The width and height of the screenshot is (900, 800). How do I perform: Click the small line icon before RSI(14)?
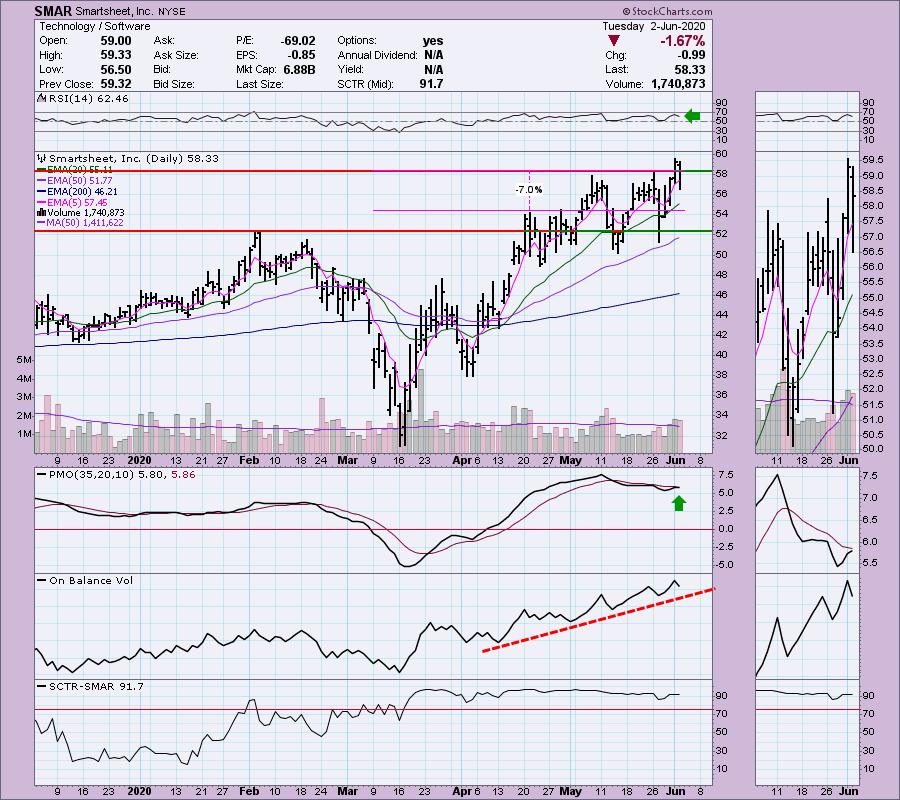tap(41, 98)
